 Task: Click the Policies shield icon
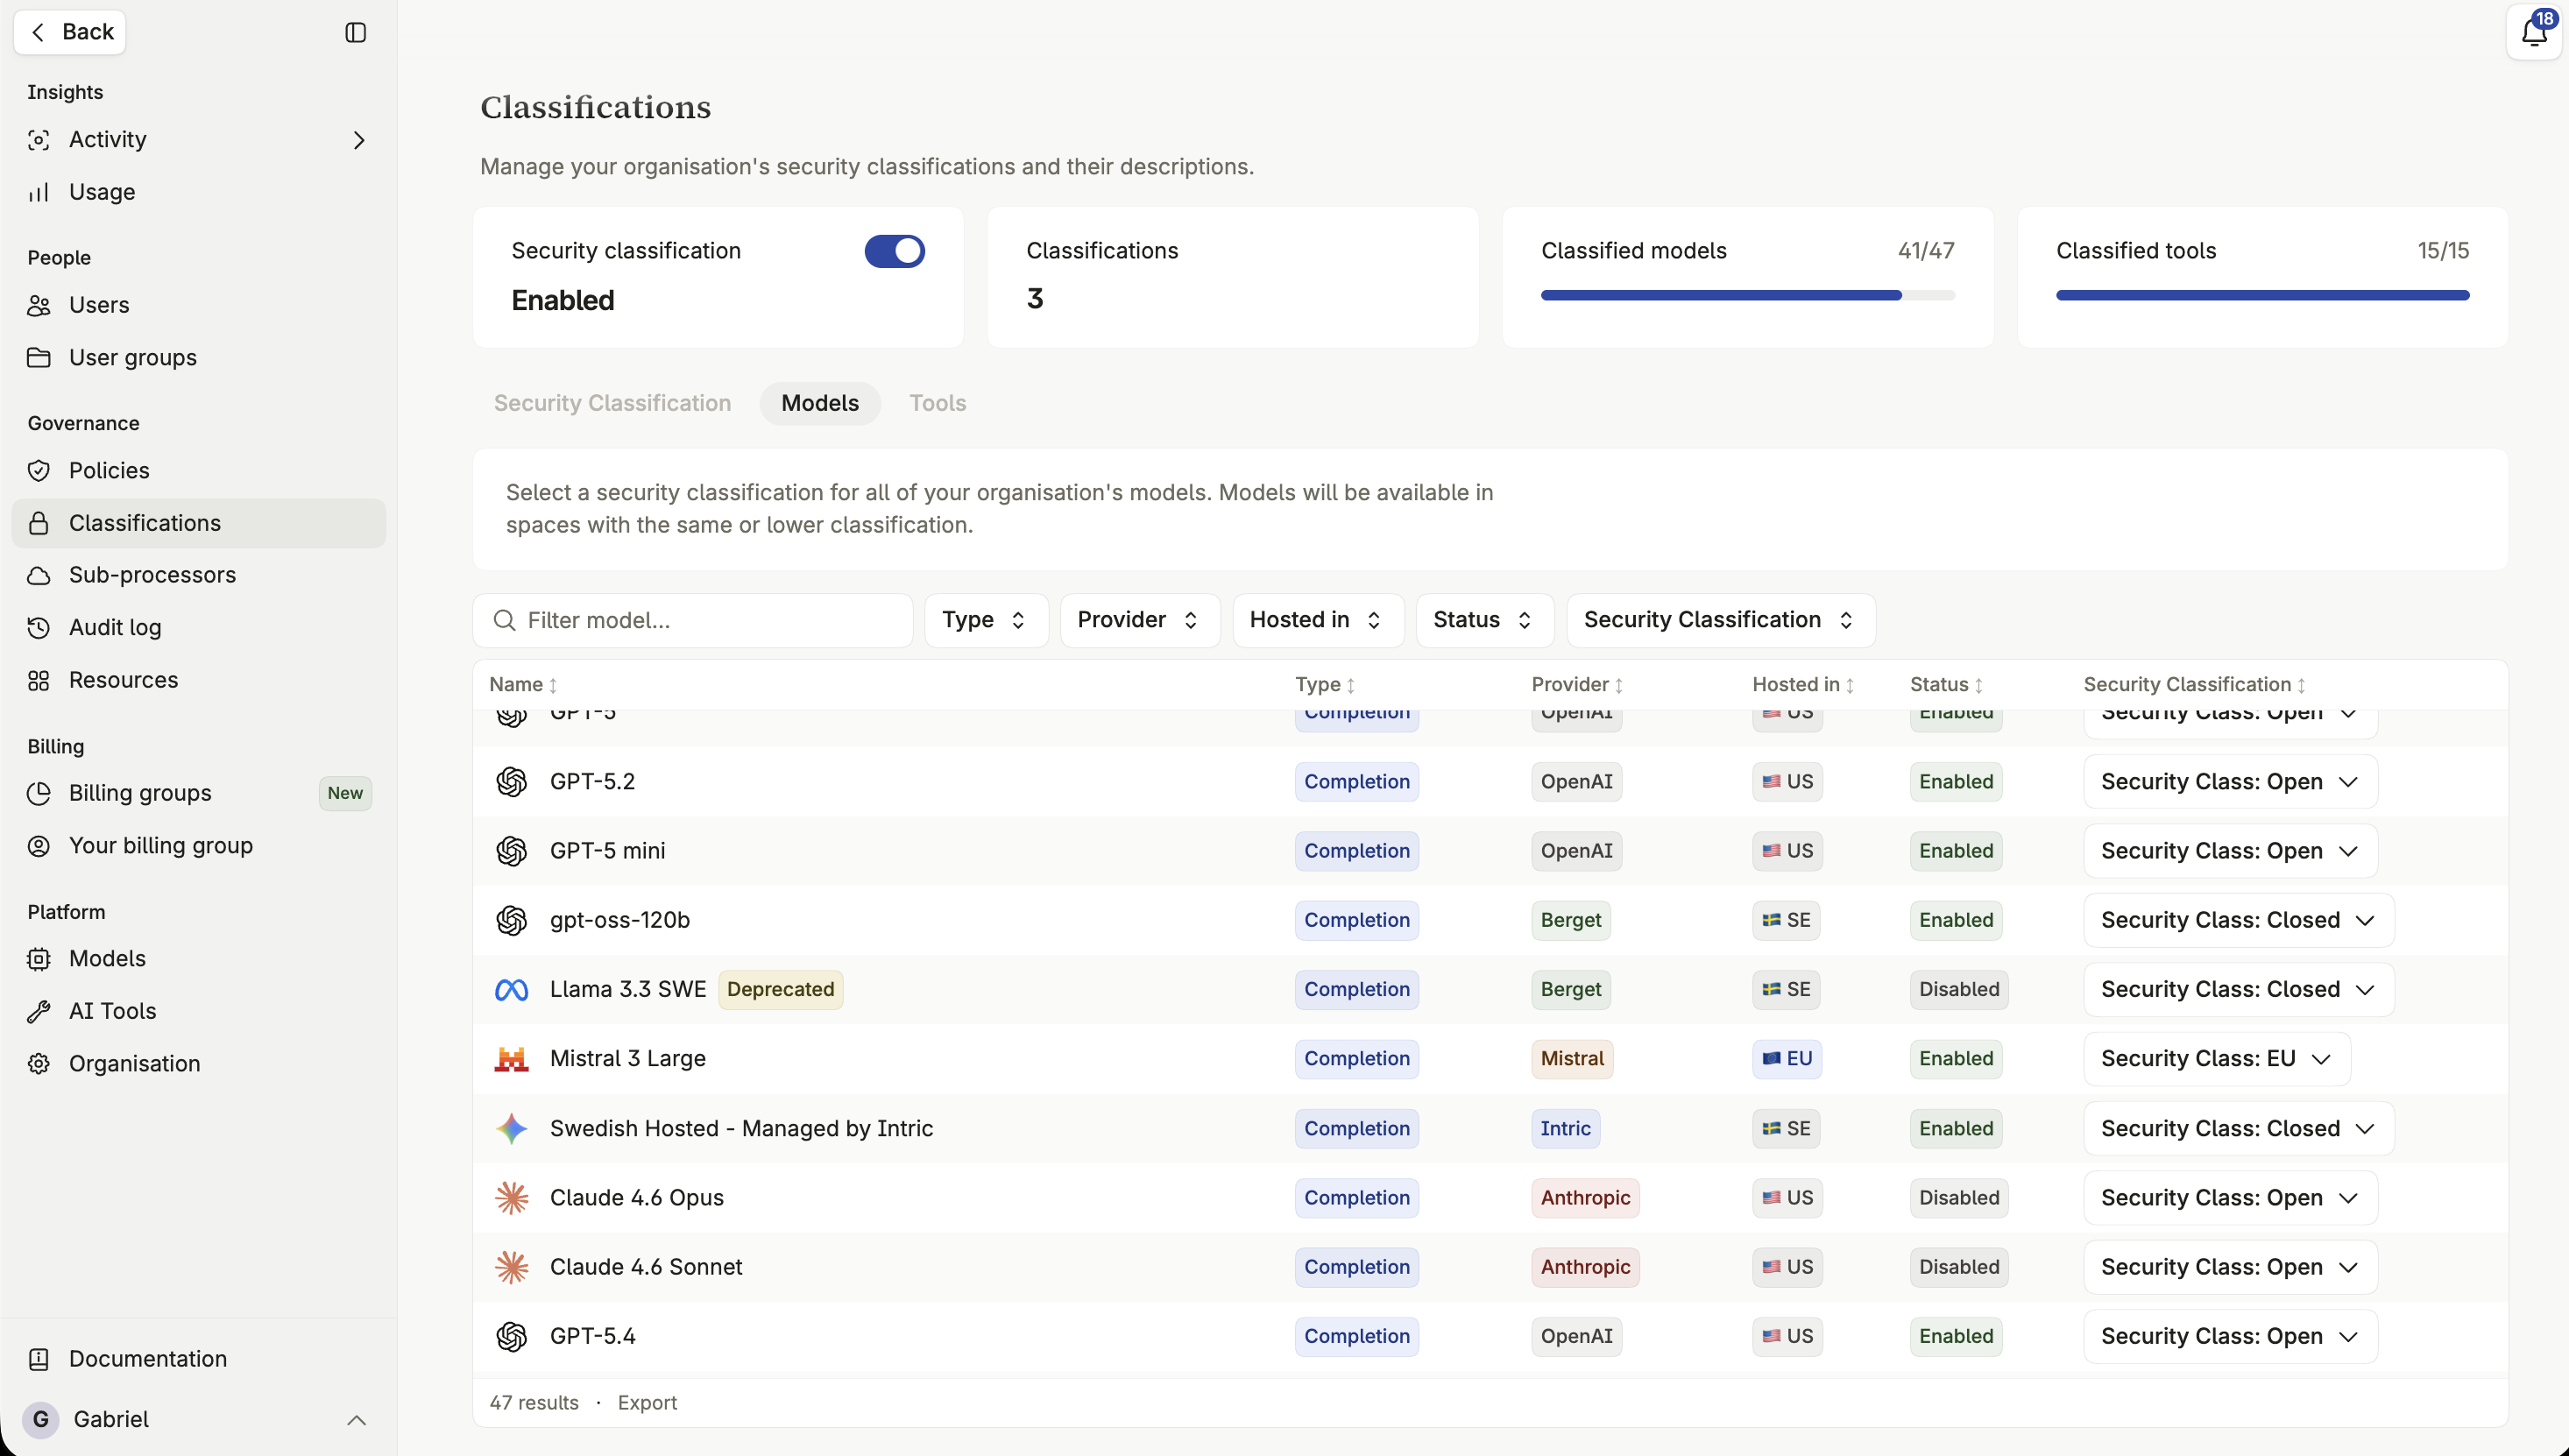pos(39,471)
